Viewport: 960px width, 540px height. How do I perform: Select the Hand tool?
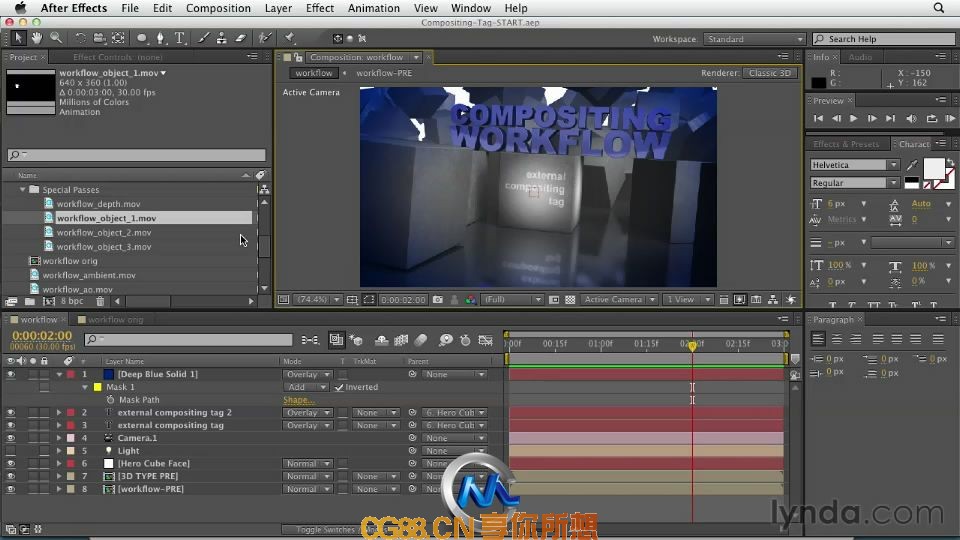coord(37,38)
